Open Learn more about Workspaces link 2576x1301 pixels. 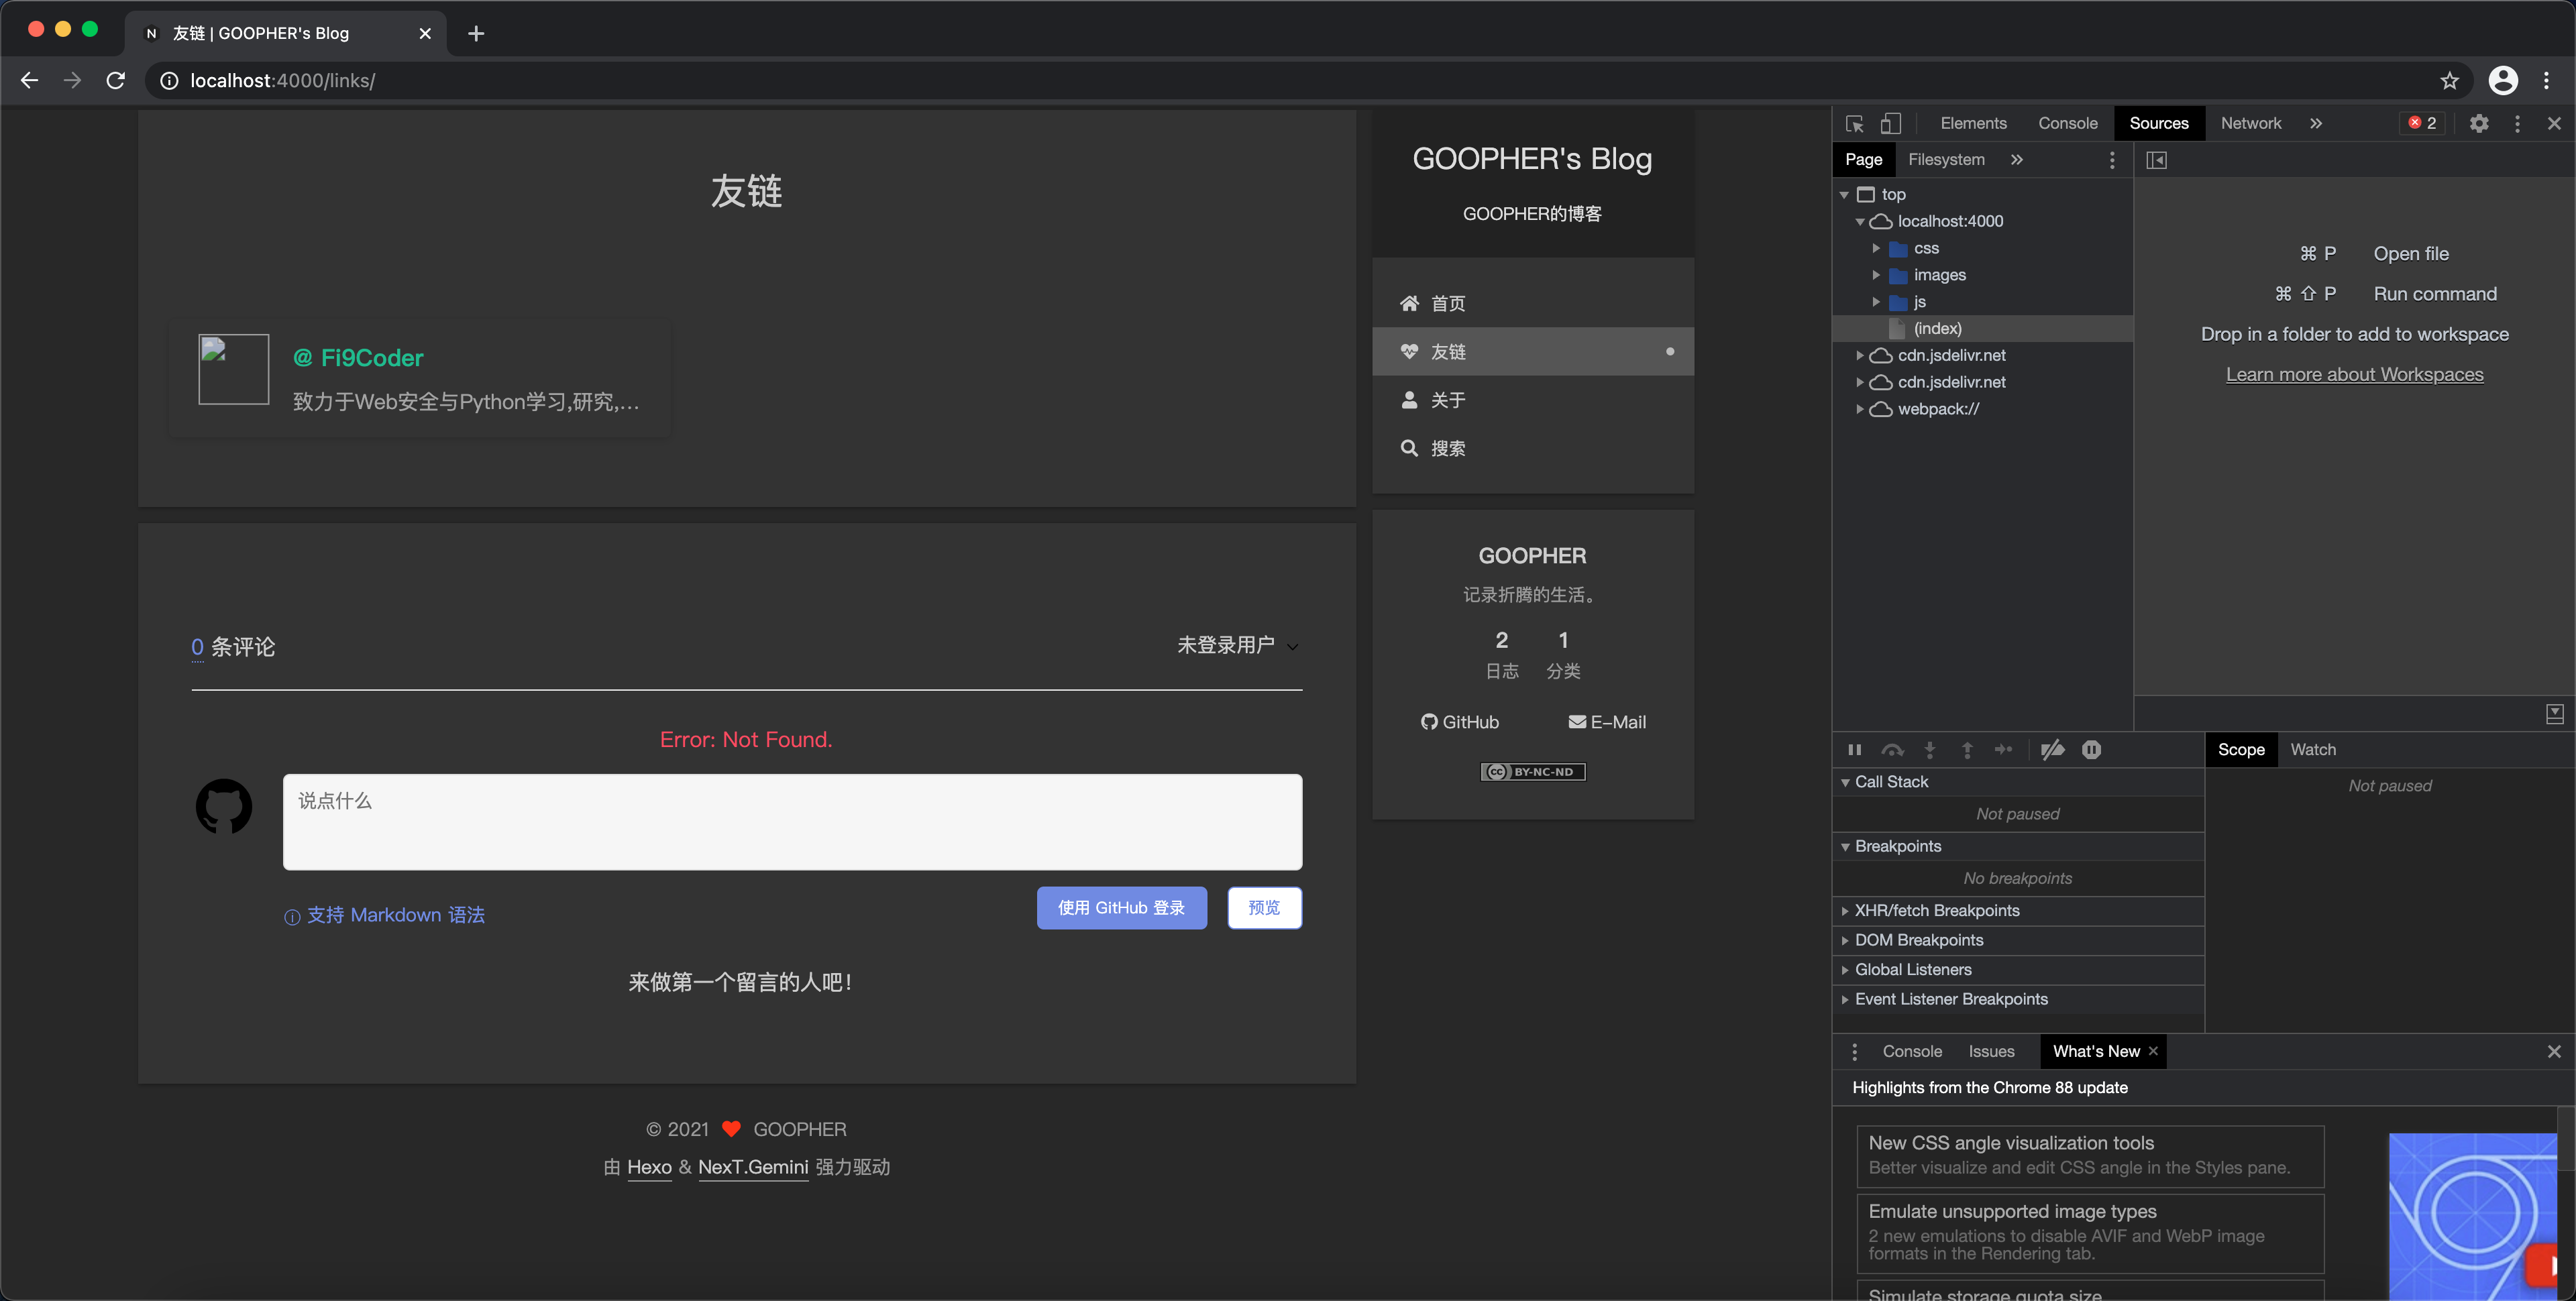click(2354, 374)
